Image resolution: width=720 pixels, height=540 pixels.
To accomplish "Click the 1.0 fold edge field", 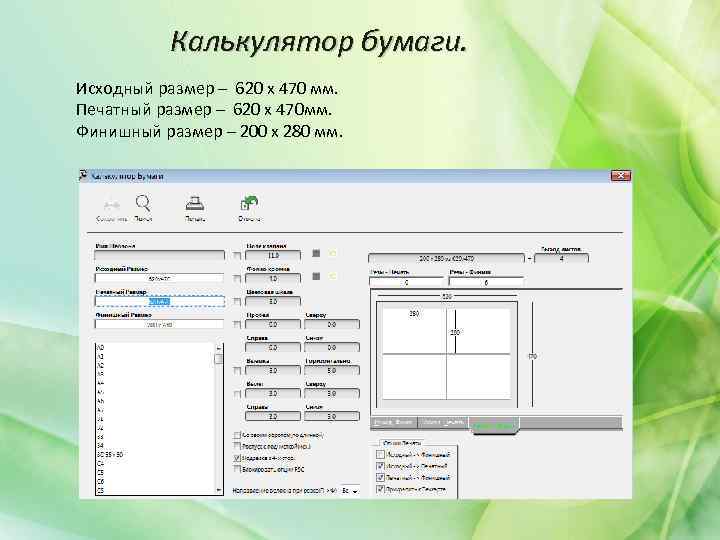I will (273, 278).
